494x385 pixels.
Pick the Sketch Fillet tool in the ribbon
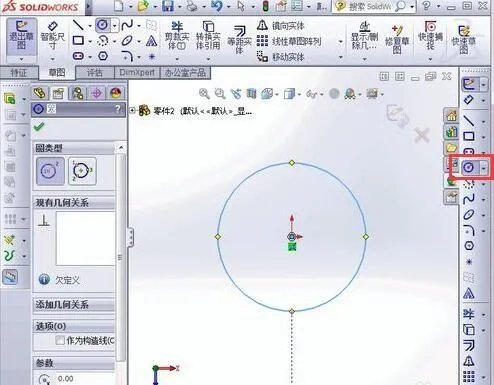(x=127, y=56)
